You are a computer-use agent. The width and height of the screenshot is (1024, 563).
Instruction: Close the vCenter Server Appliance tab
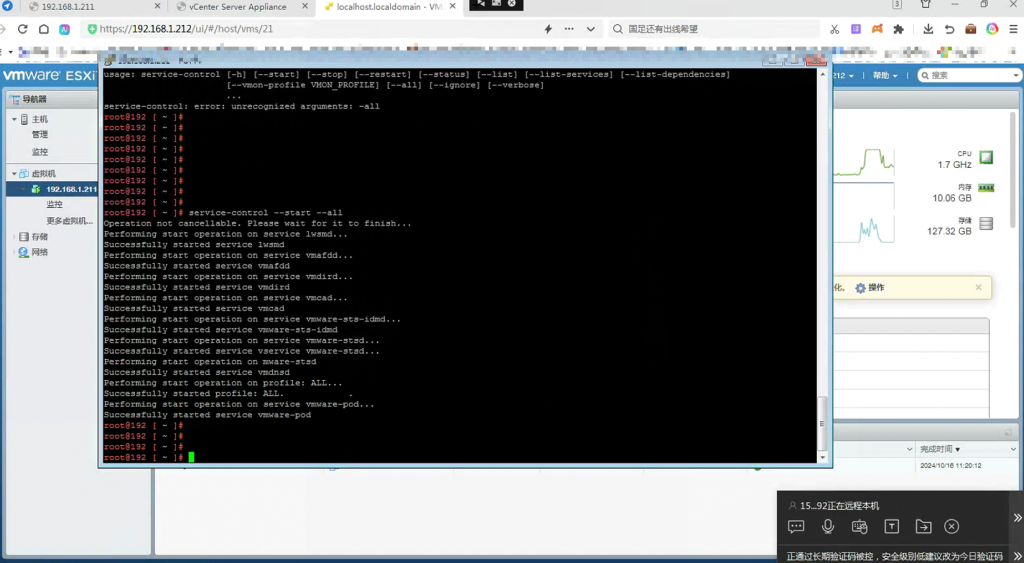pyautogui.click(x=305, y=6)
